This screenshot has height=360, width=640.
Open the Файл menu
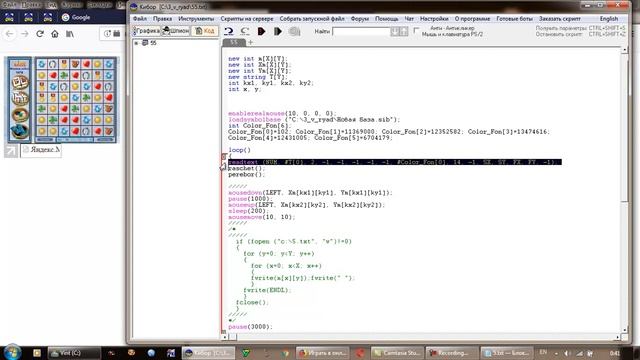140,19
